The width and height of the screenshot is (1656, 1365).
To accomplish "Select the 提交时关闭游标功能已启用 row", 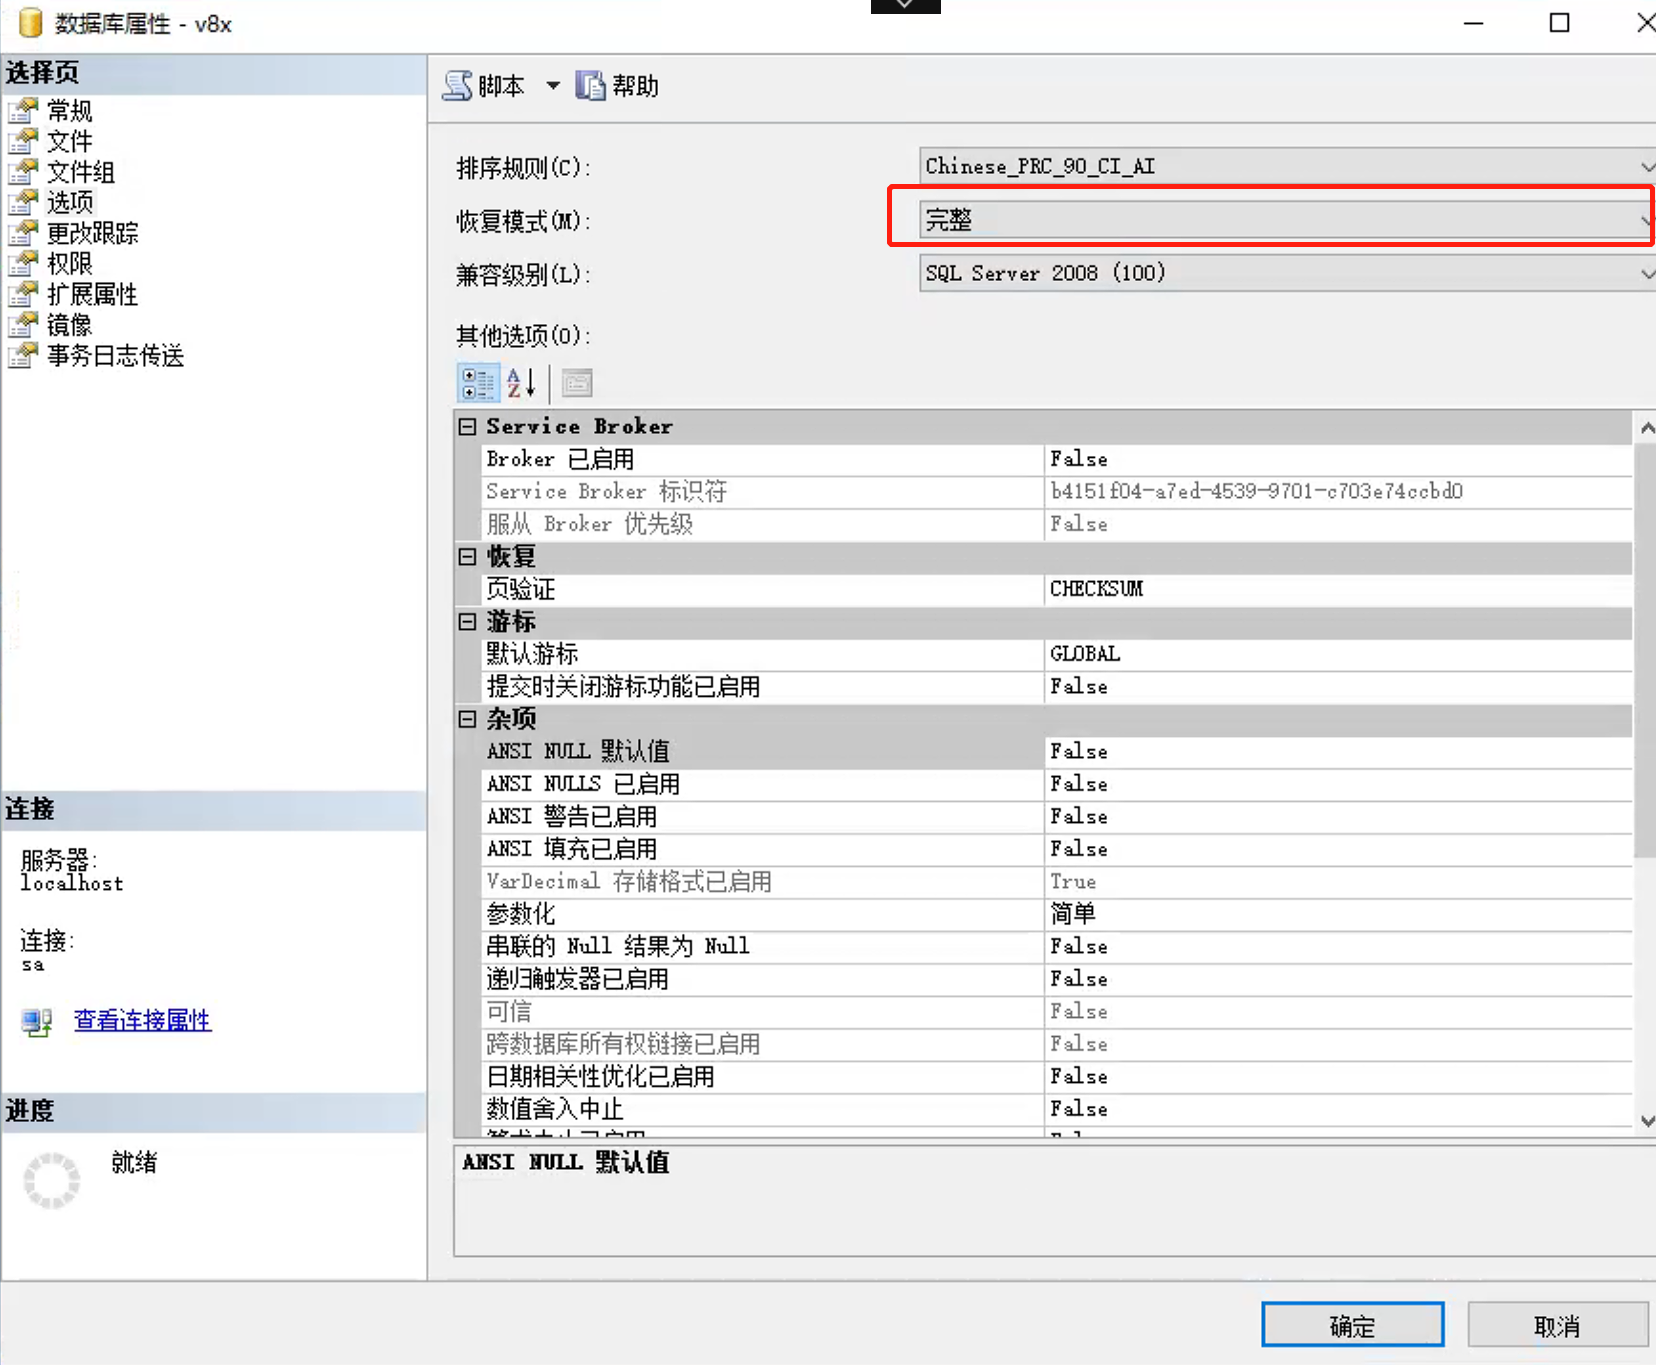I will click(1057, 687).
